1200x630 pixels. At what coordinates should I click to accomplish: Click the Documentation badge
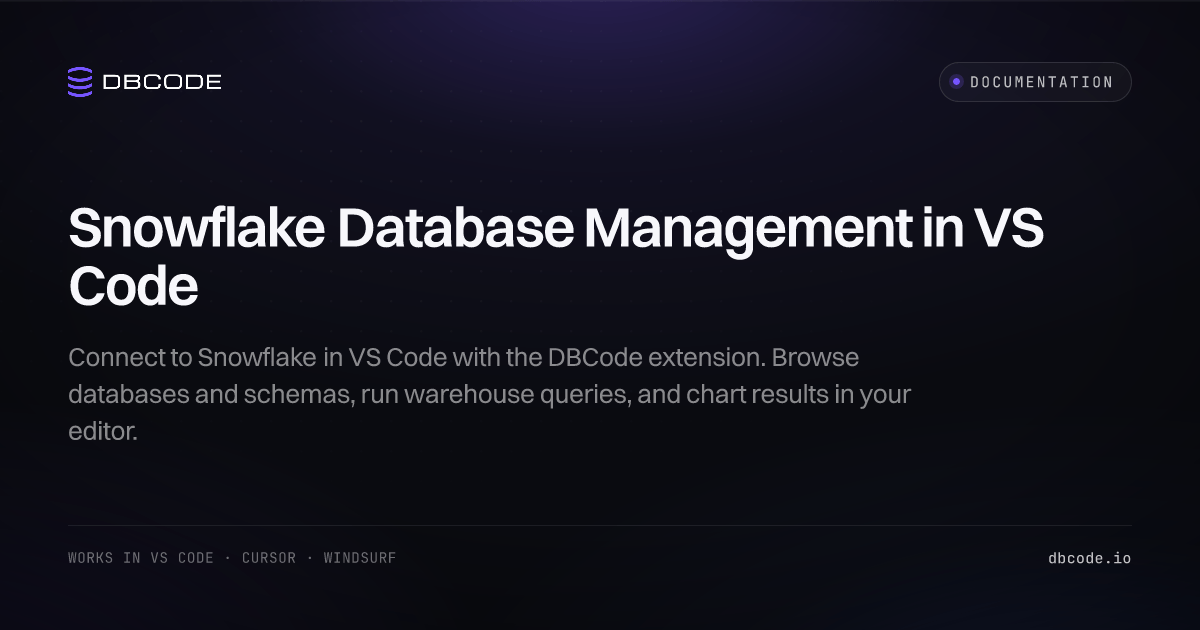click(1035, 82)
